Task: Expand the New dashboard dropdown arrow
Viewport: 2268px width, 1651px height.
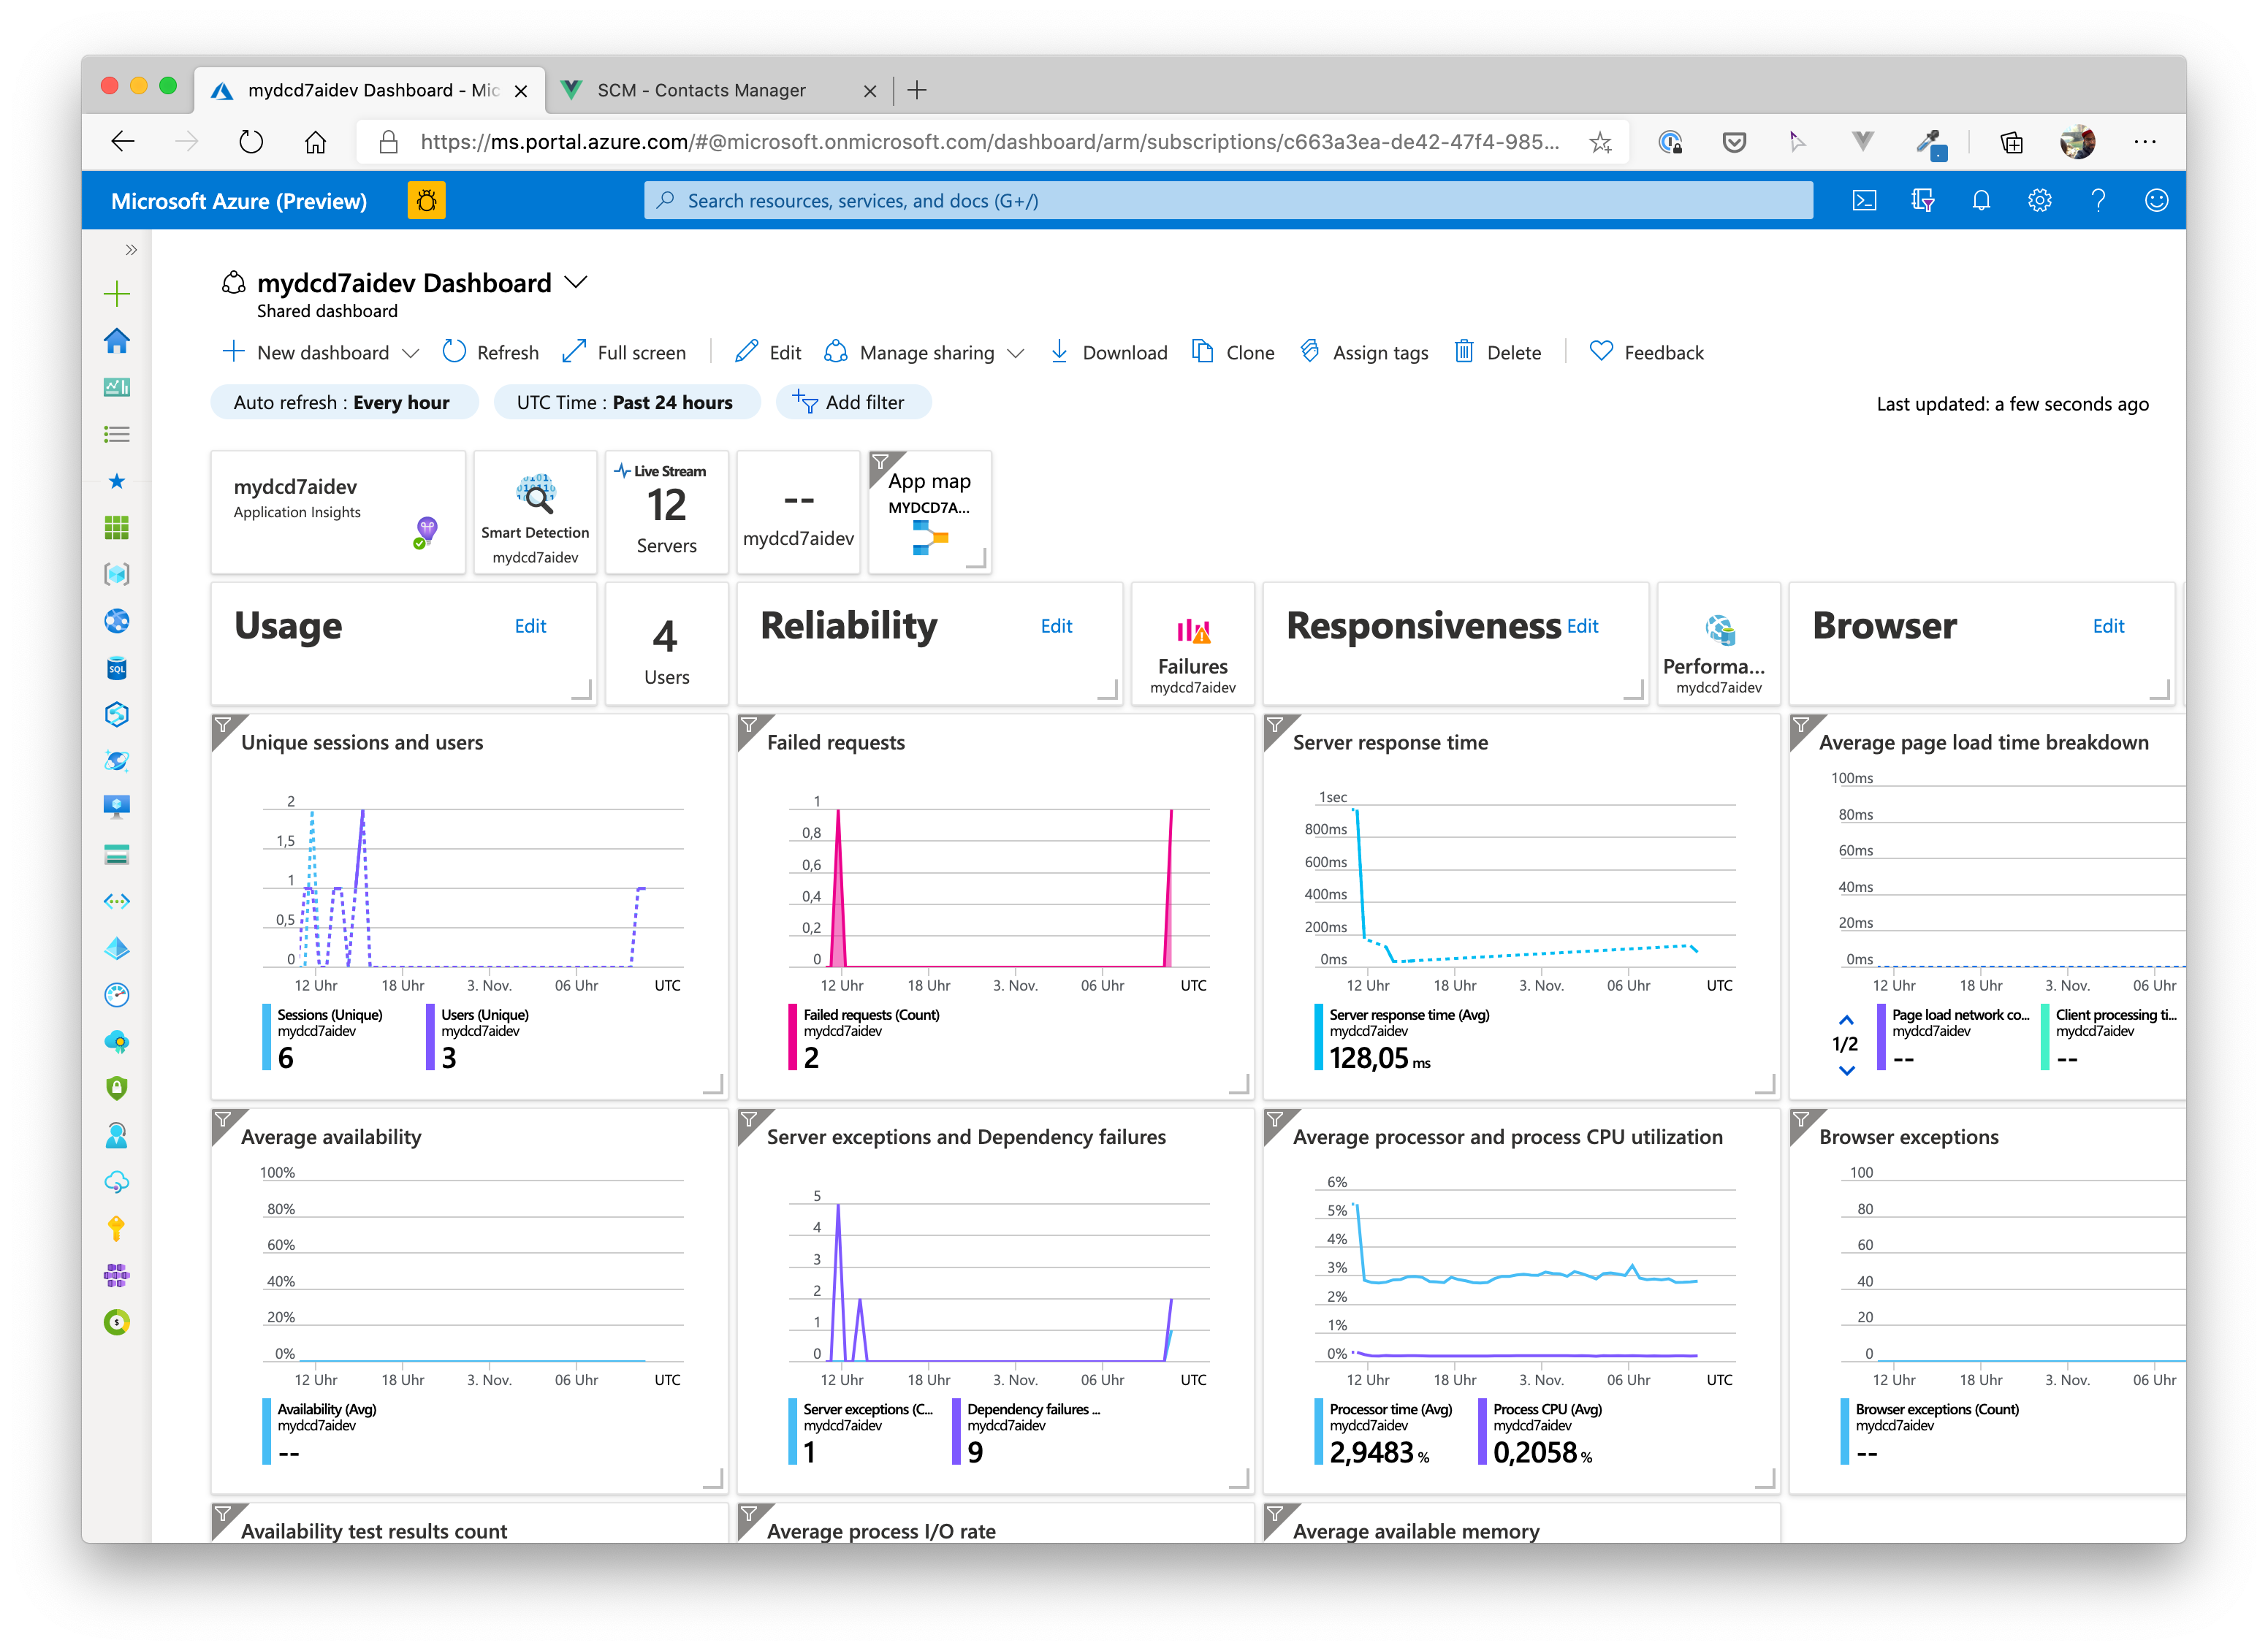Action: tap(411, 354)
